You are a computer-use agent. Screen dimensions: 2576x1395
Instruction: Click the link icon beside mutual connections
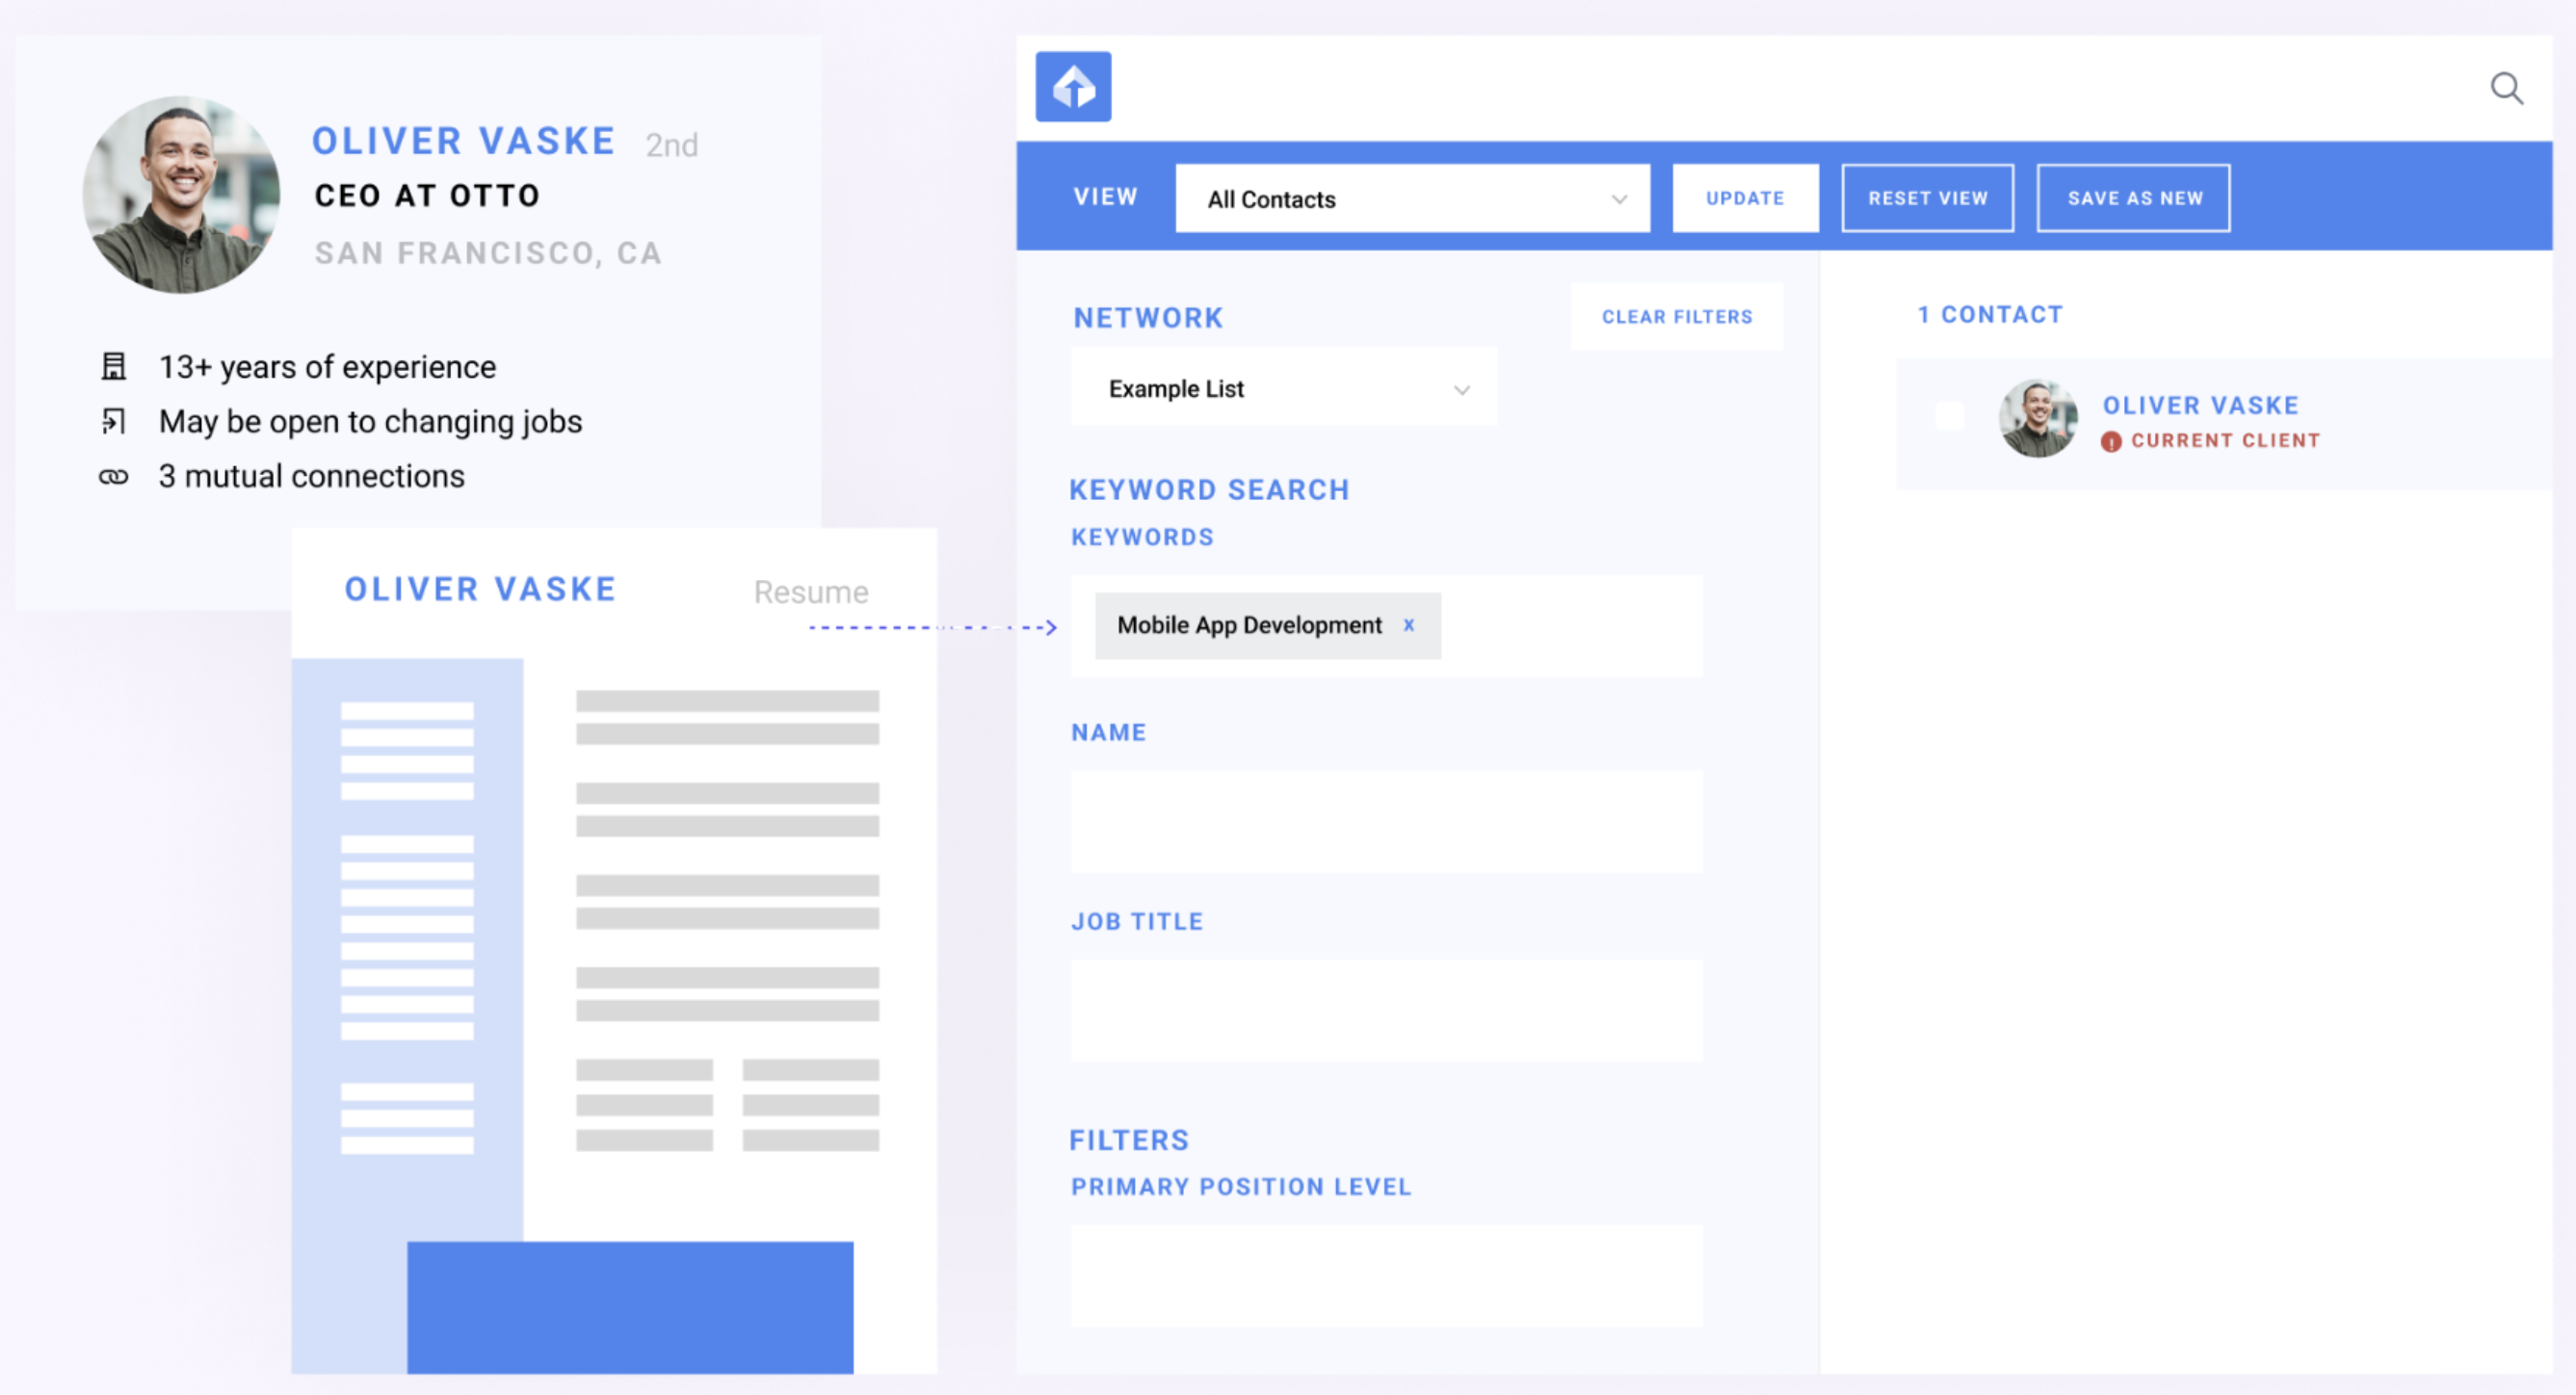(x=114, y=476)
